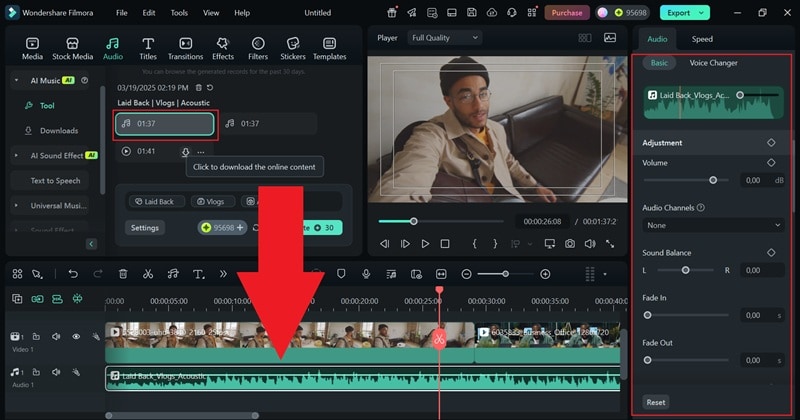Click the Export button
Viewport: 800px width, 420px height.
click(x=678, y=13)
